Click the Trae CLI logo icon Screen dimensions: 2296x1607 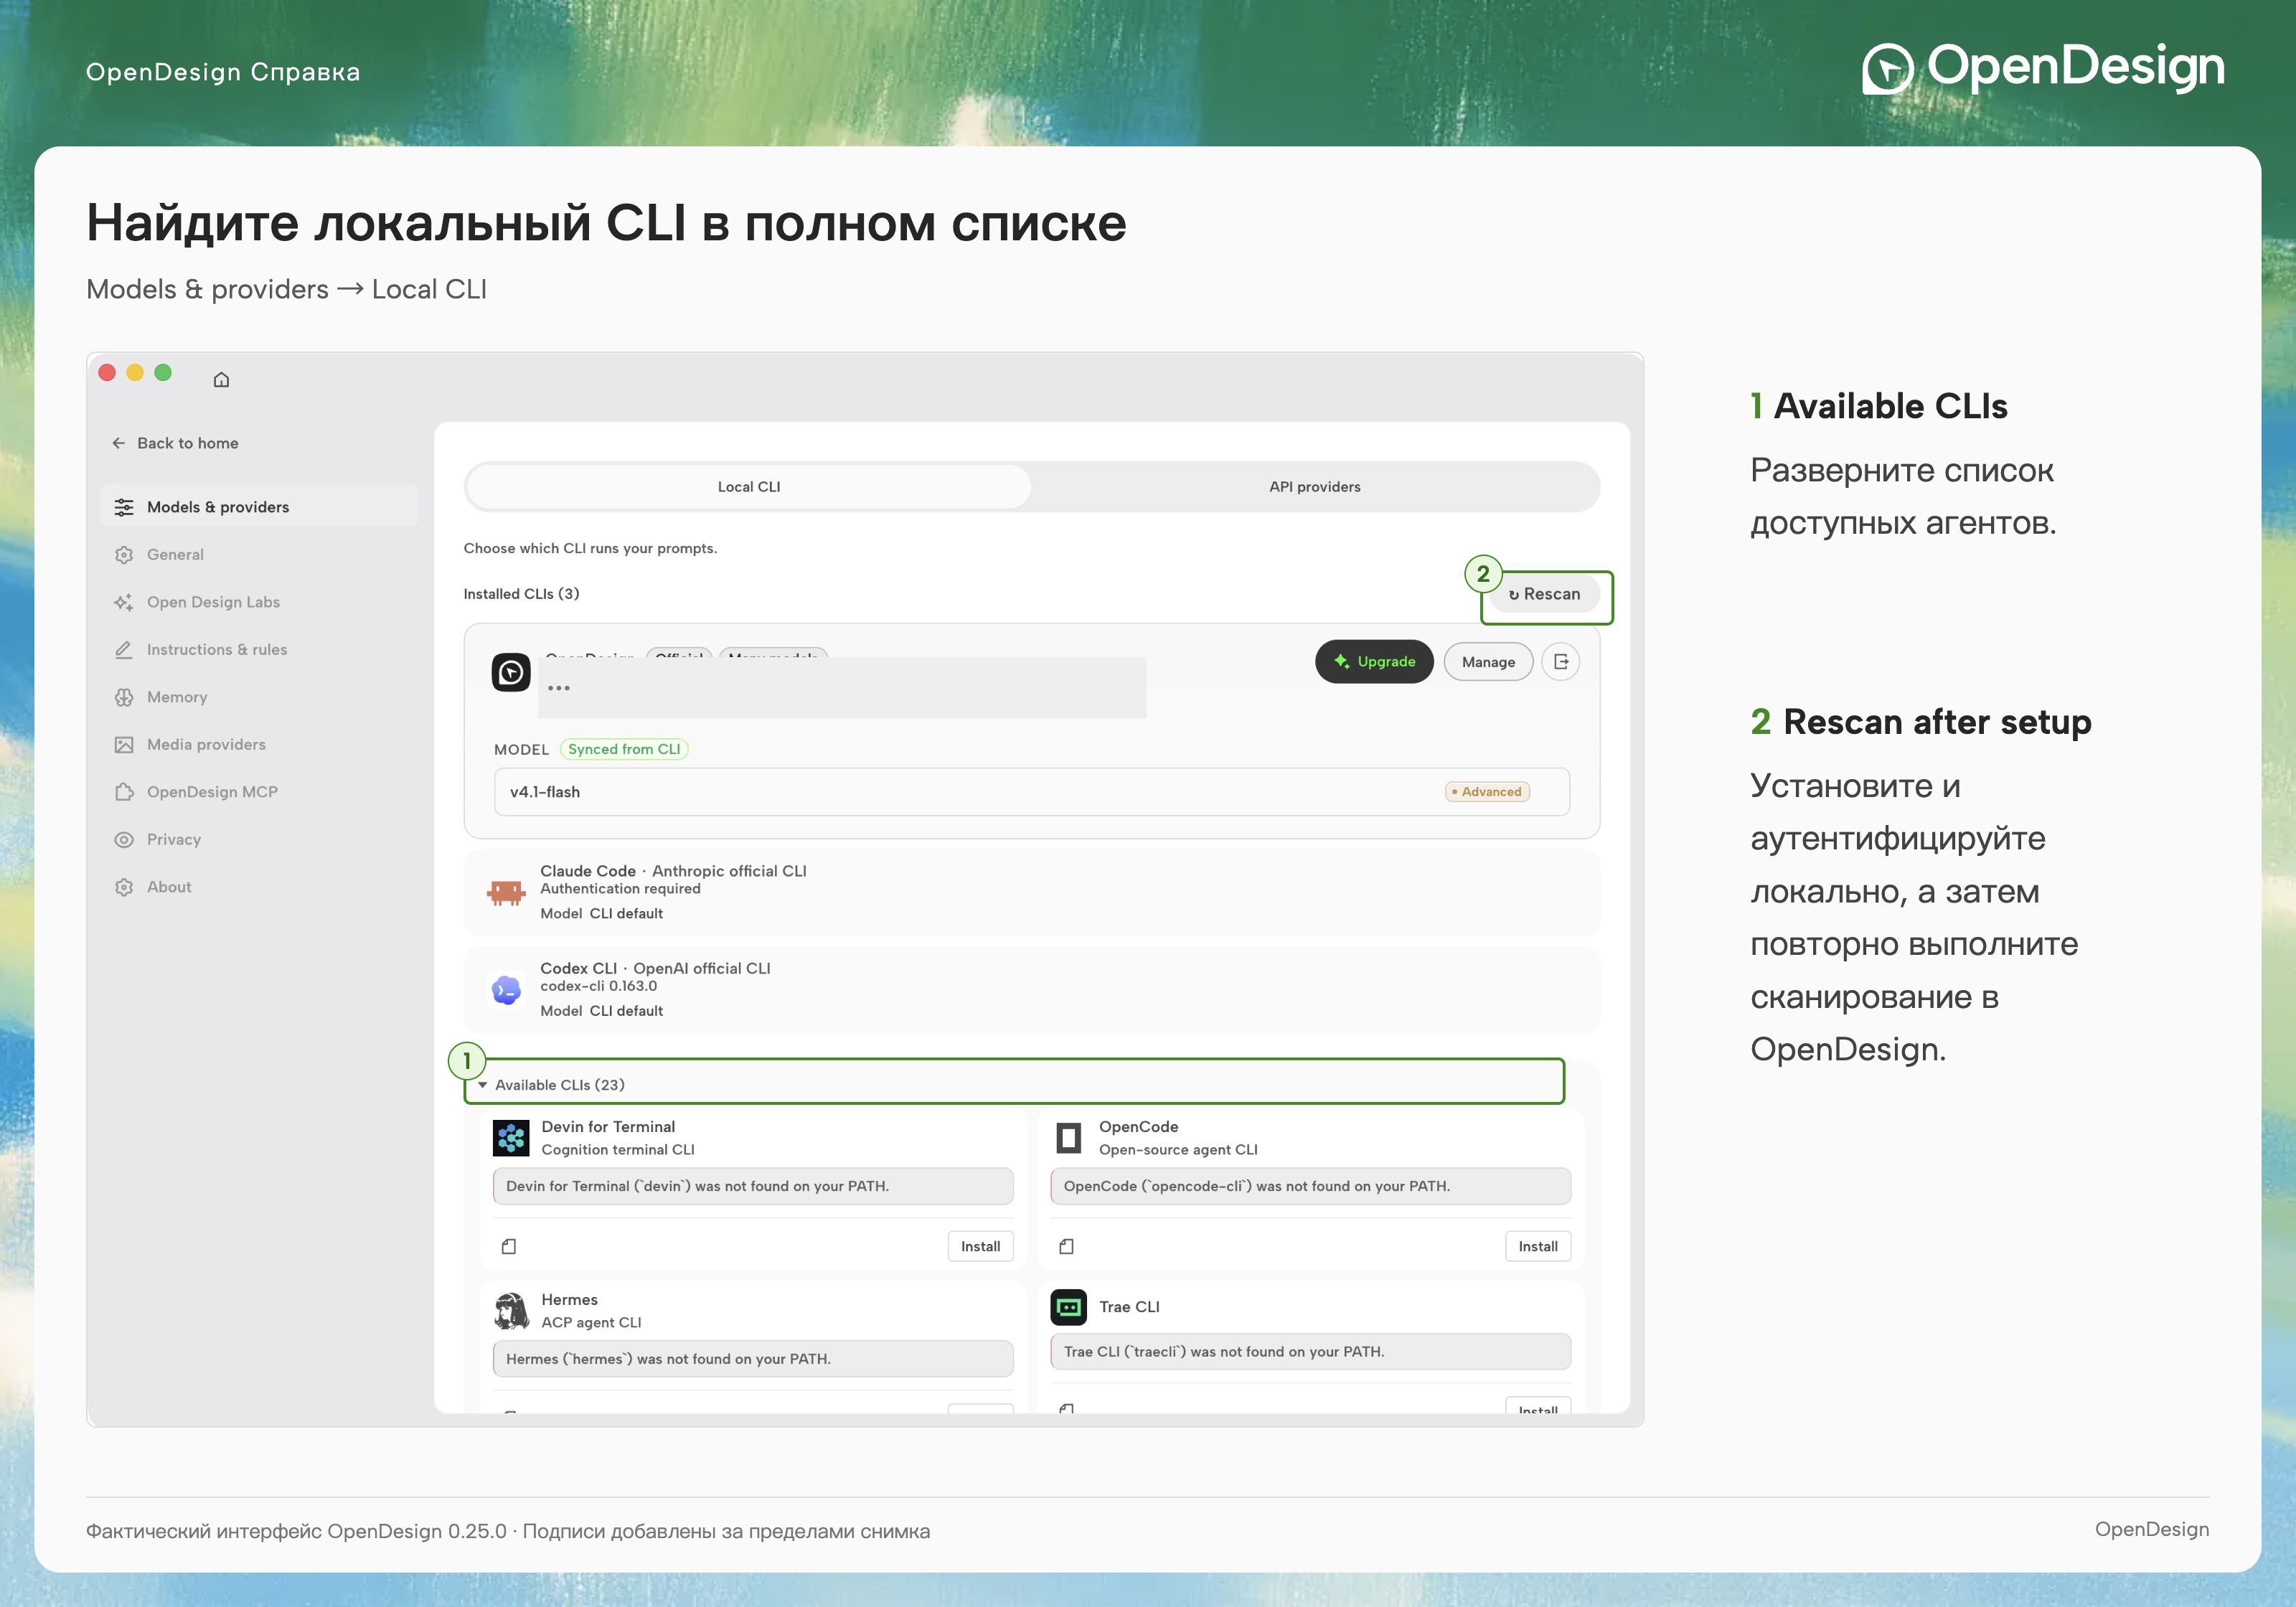1069,1307
